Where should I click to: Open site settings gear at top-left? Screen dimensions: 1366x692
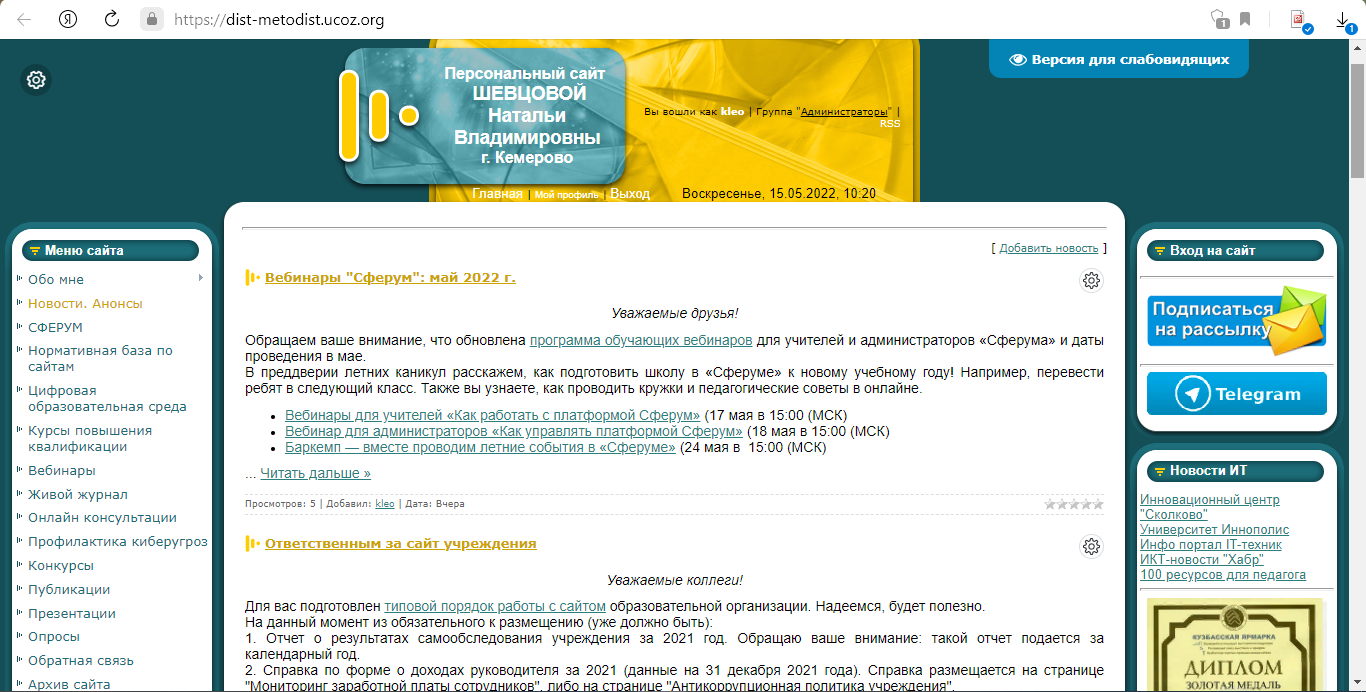(36, 80)
